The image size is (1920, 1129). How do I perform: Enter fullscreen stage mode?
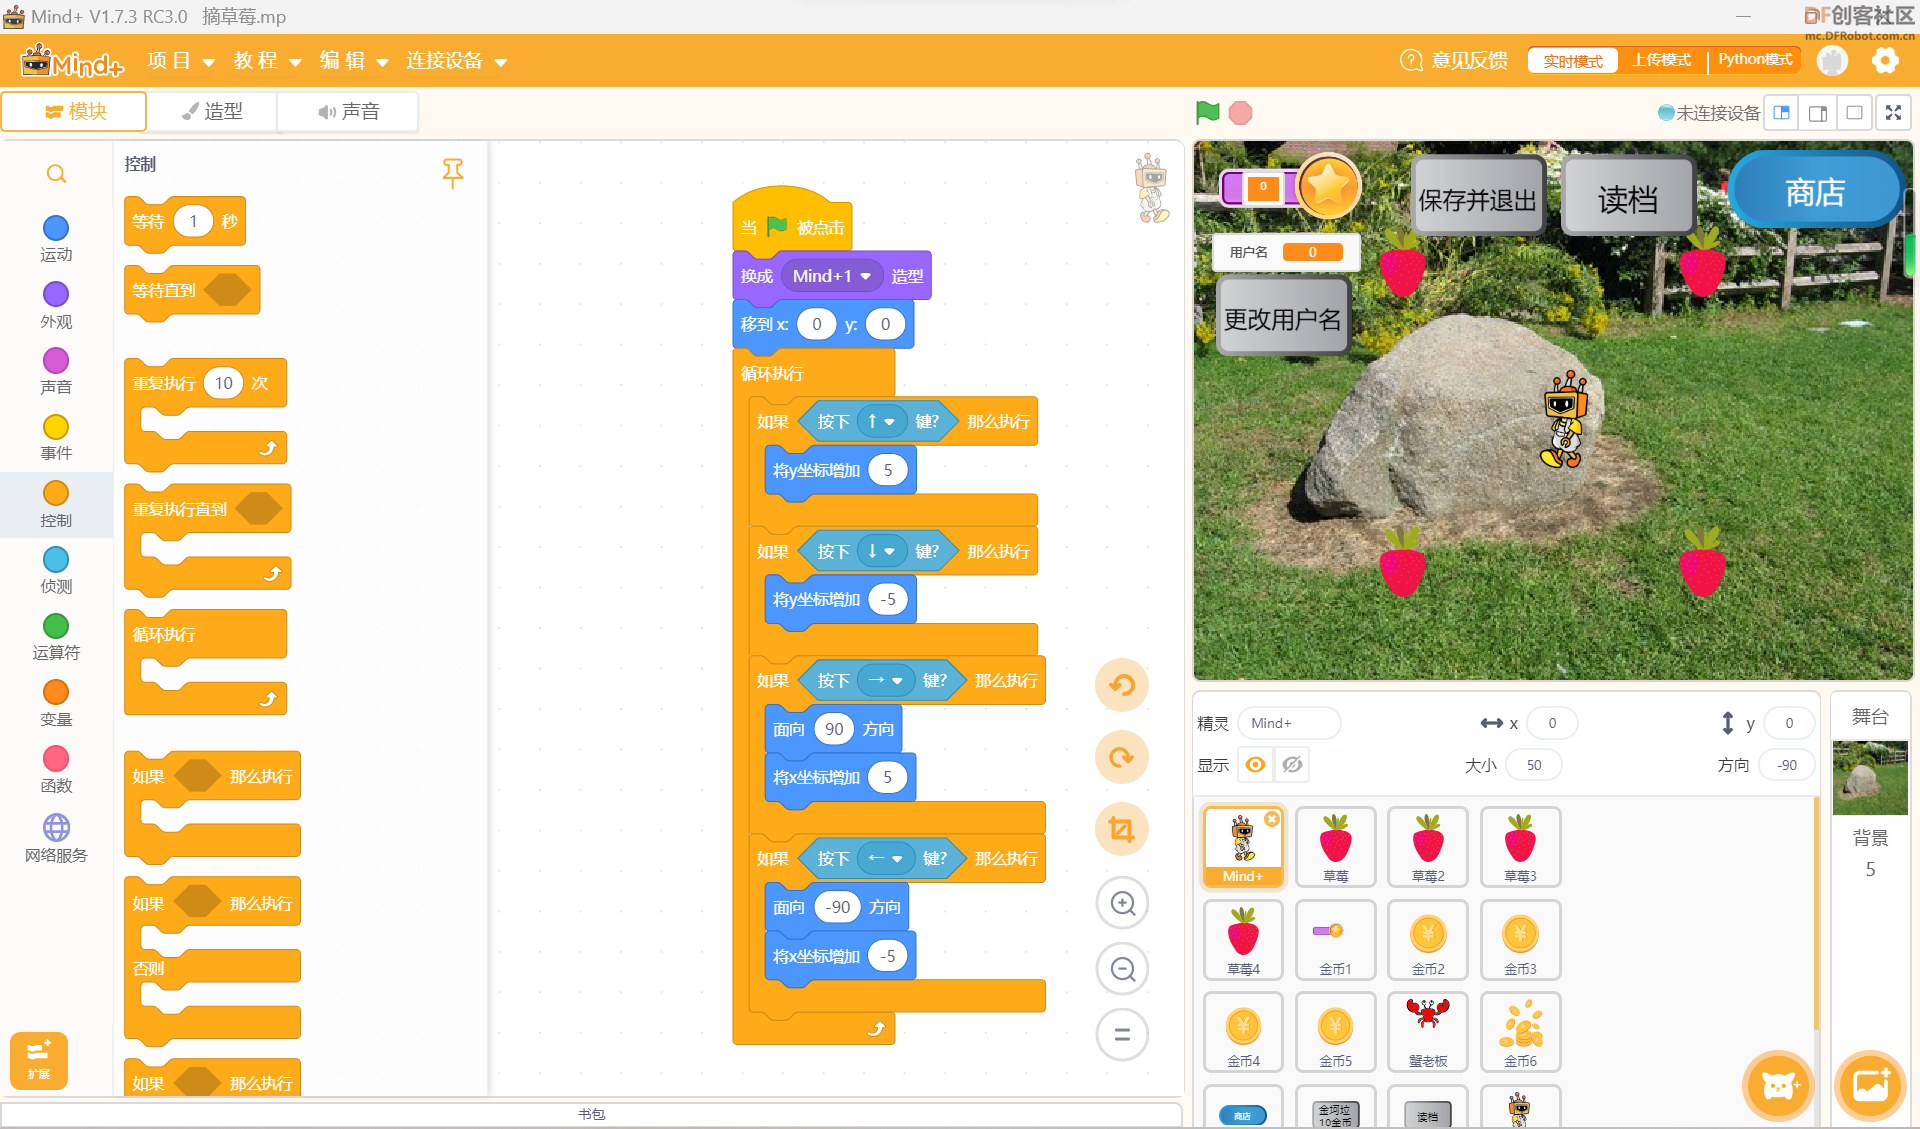coord(1893,113)
